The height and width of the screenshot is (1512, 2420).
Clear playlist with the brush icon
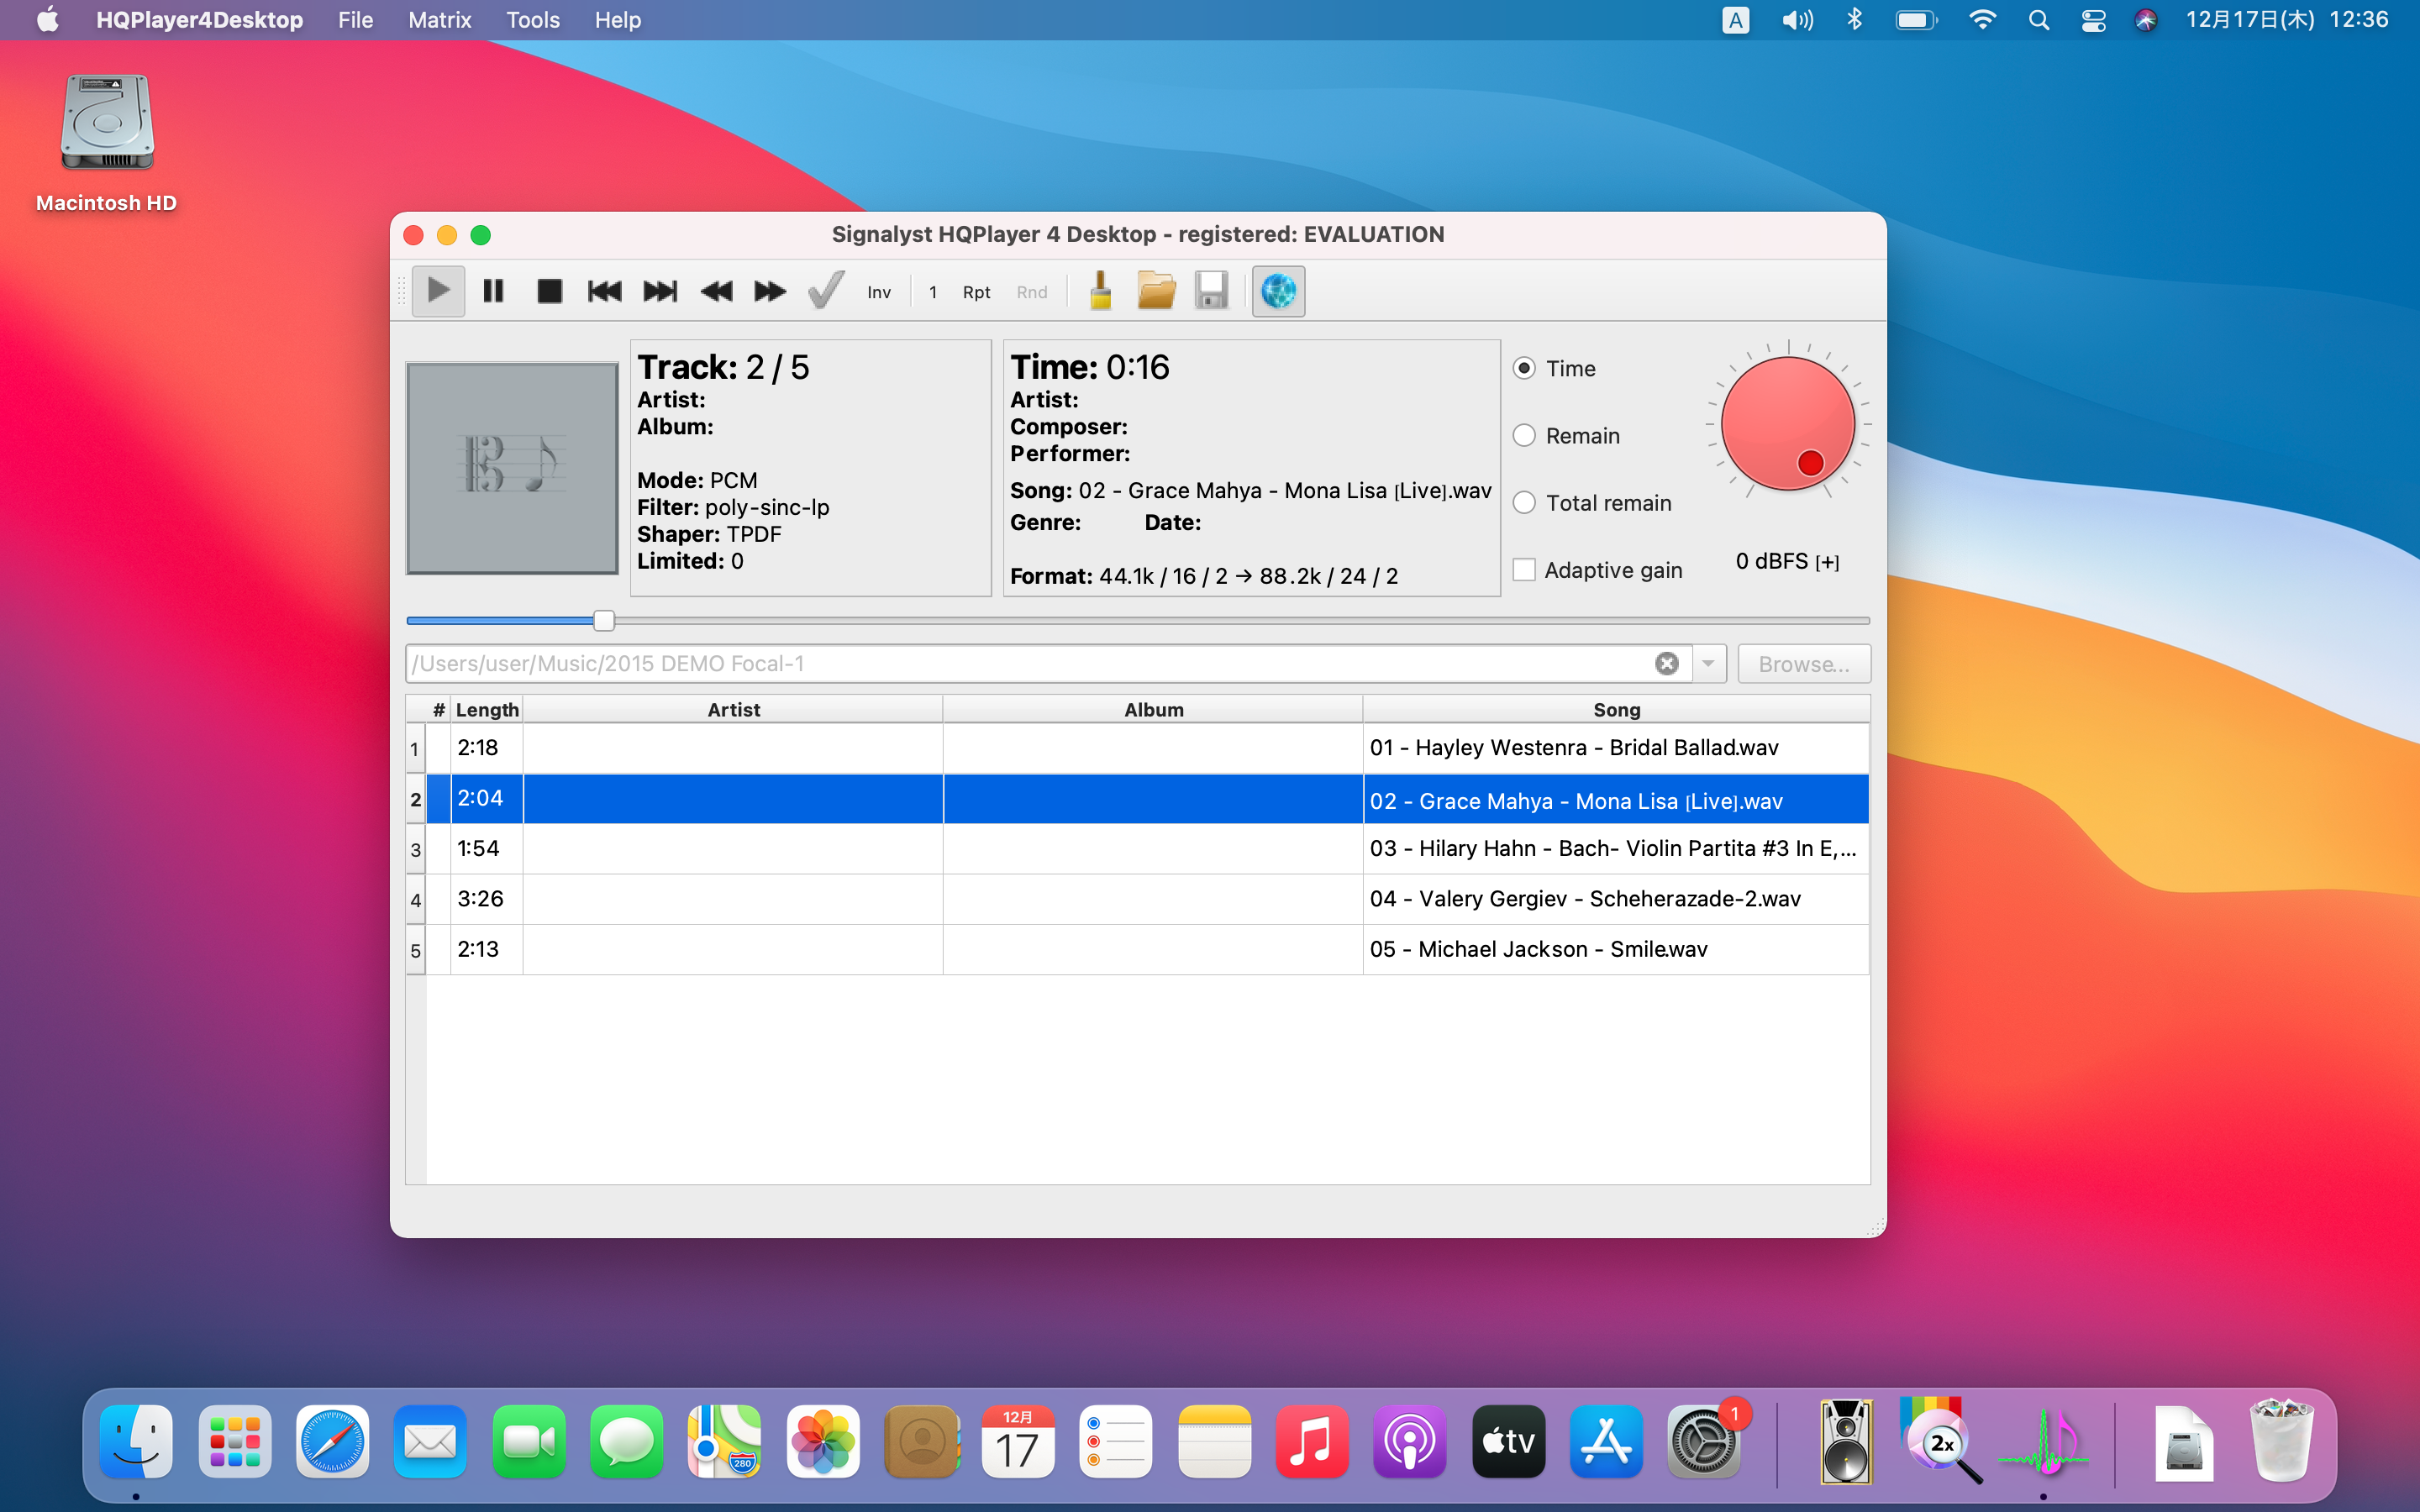click(x=1100, y=291)
